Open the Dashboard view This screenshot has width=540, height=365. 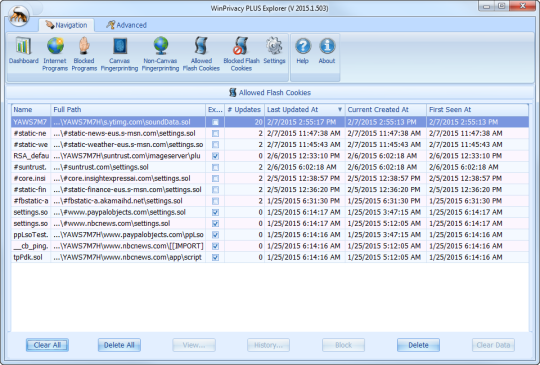click(x=23, y=51)
